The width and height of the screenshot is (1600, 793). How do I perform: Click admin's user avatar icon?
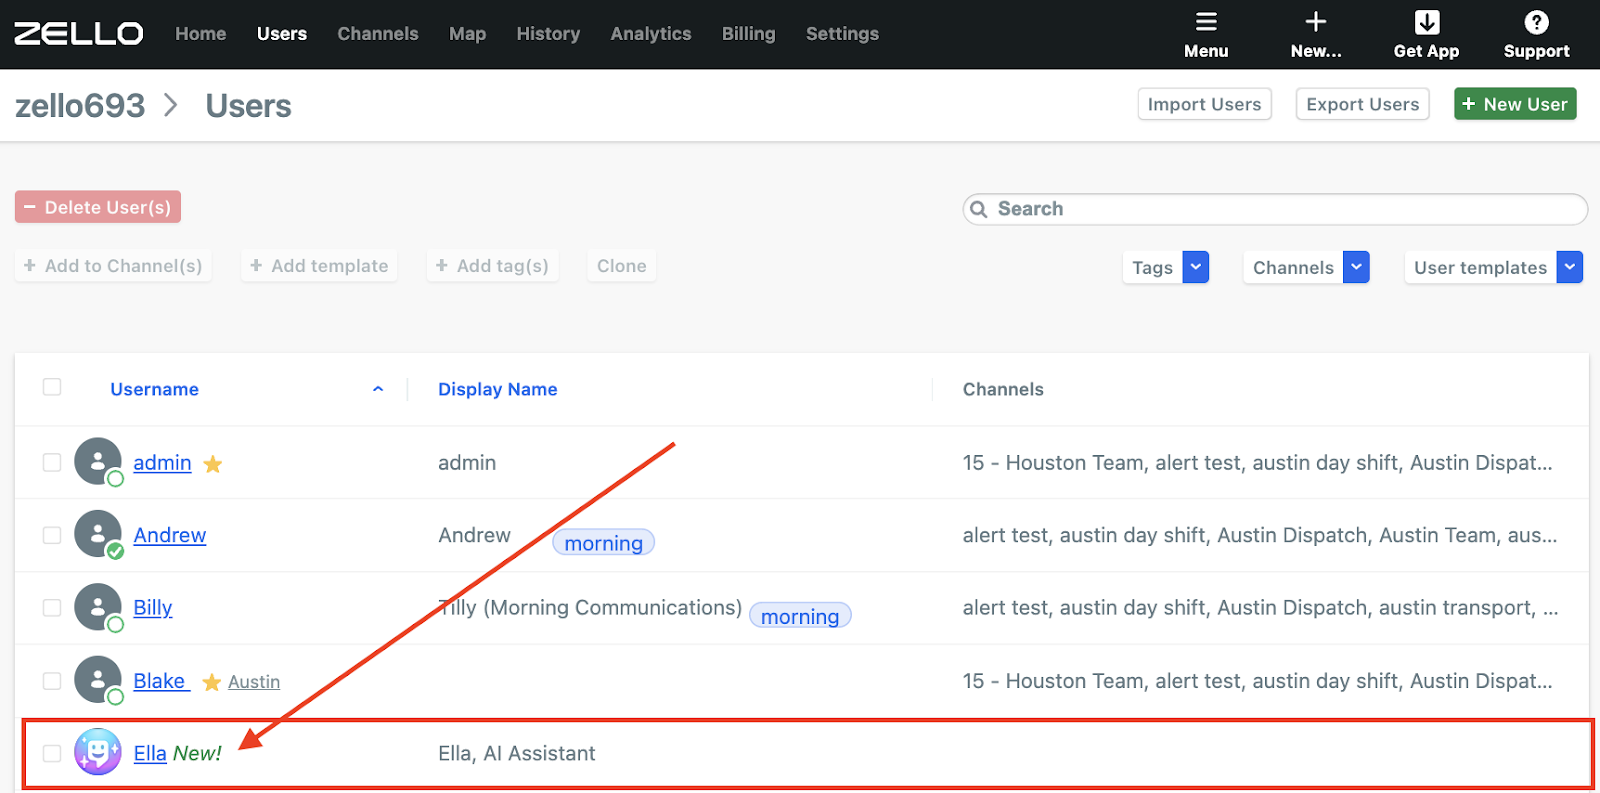(98, 461)
